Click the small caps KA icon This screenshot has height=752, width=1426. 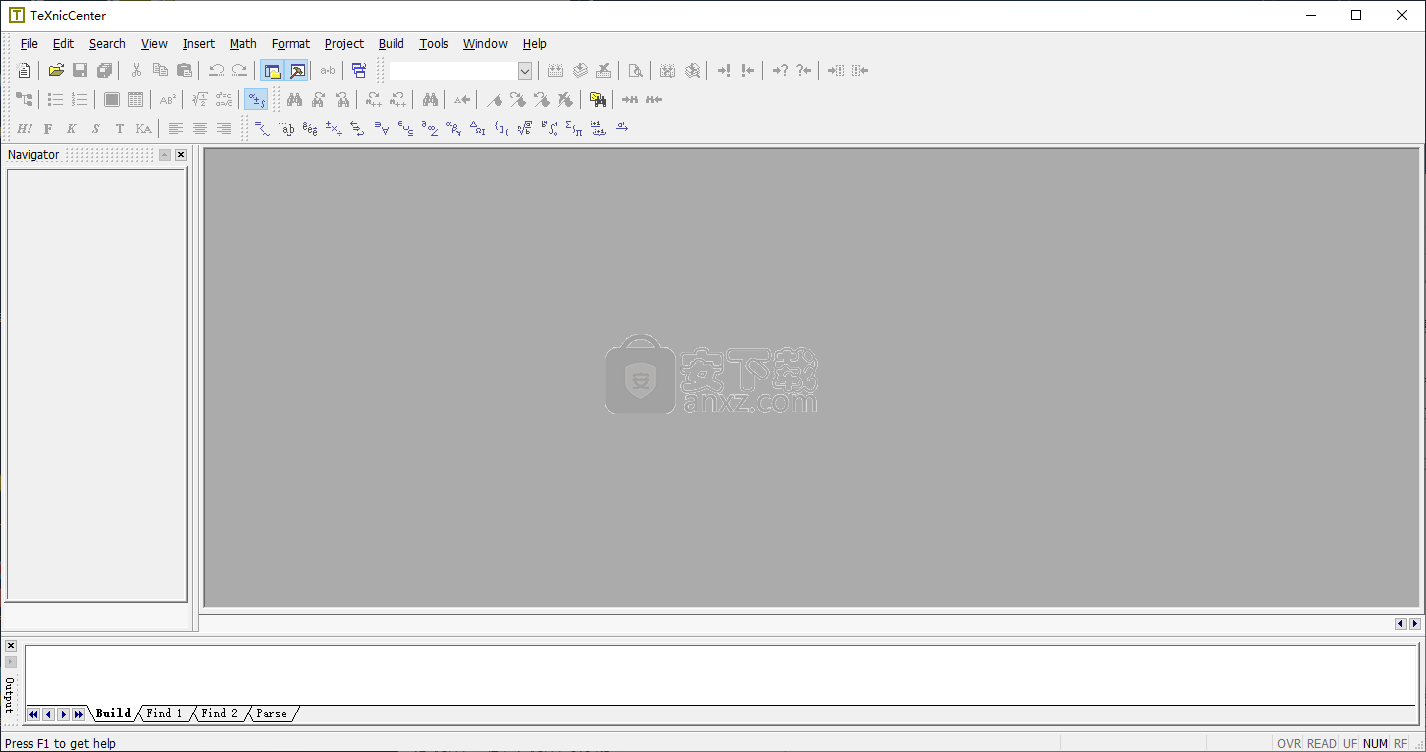coord(144,129)
